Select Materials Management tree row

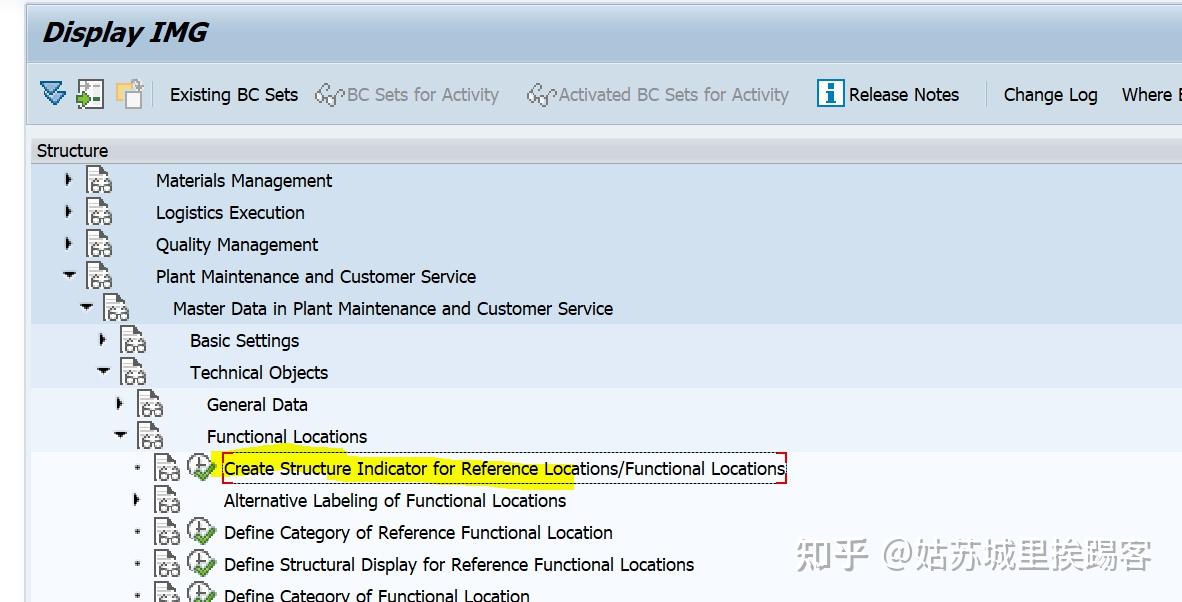[243, 181]
